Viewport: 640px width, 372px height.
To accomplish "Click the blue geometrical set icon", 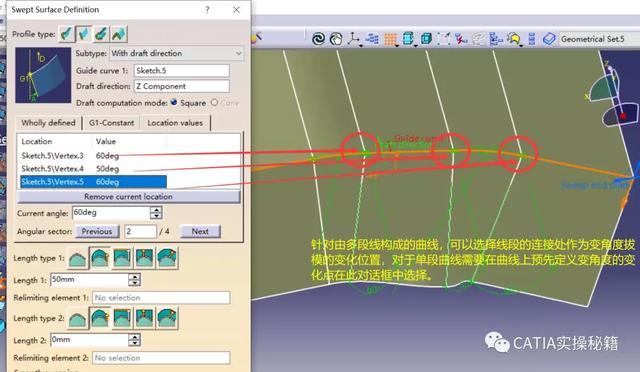I will [549, 39].
